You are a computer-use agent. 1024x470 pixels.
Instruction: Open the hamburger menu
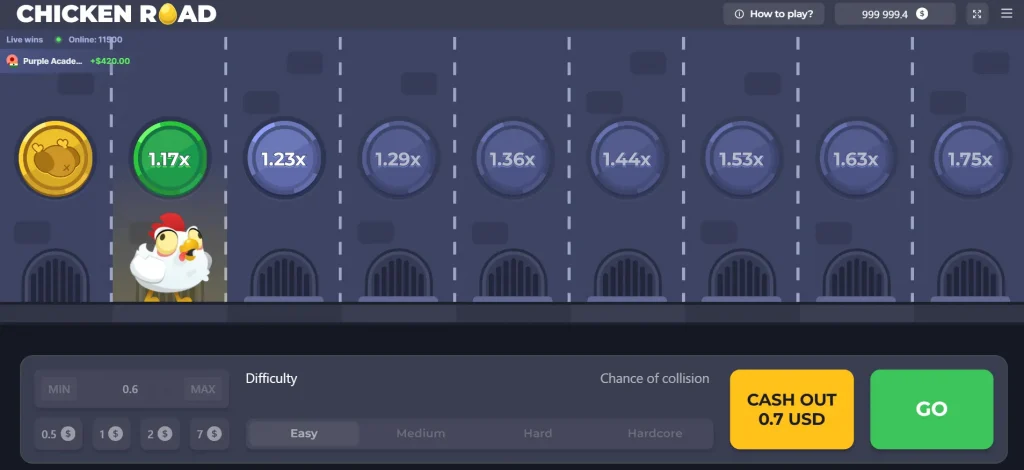[1006, 14]
